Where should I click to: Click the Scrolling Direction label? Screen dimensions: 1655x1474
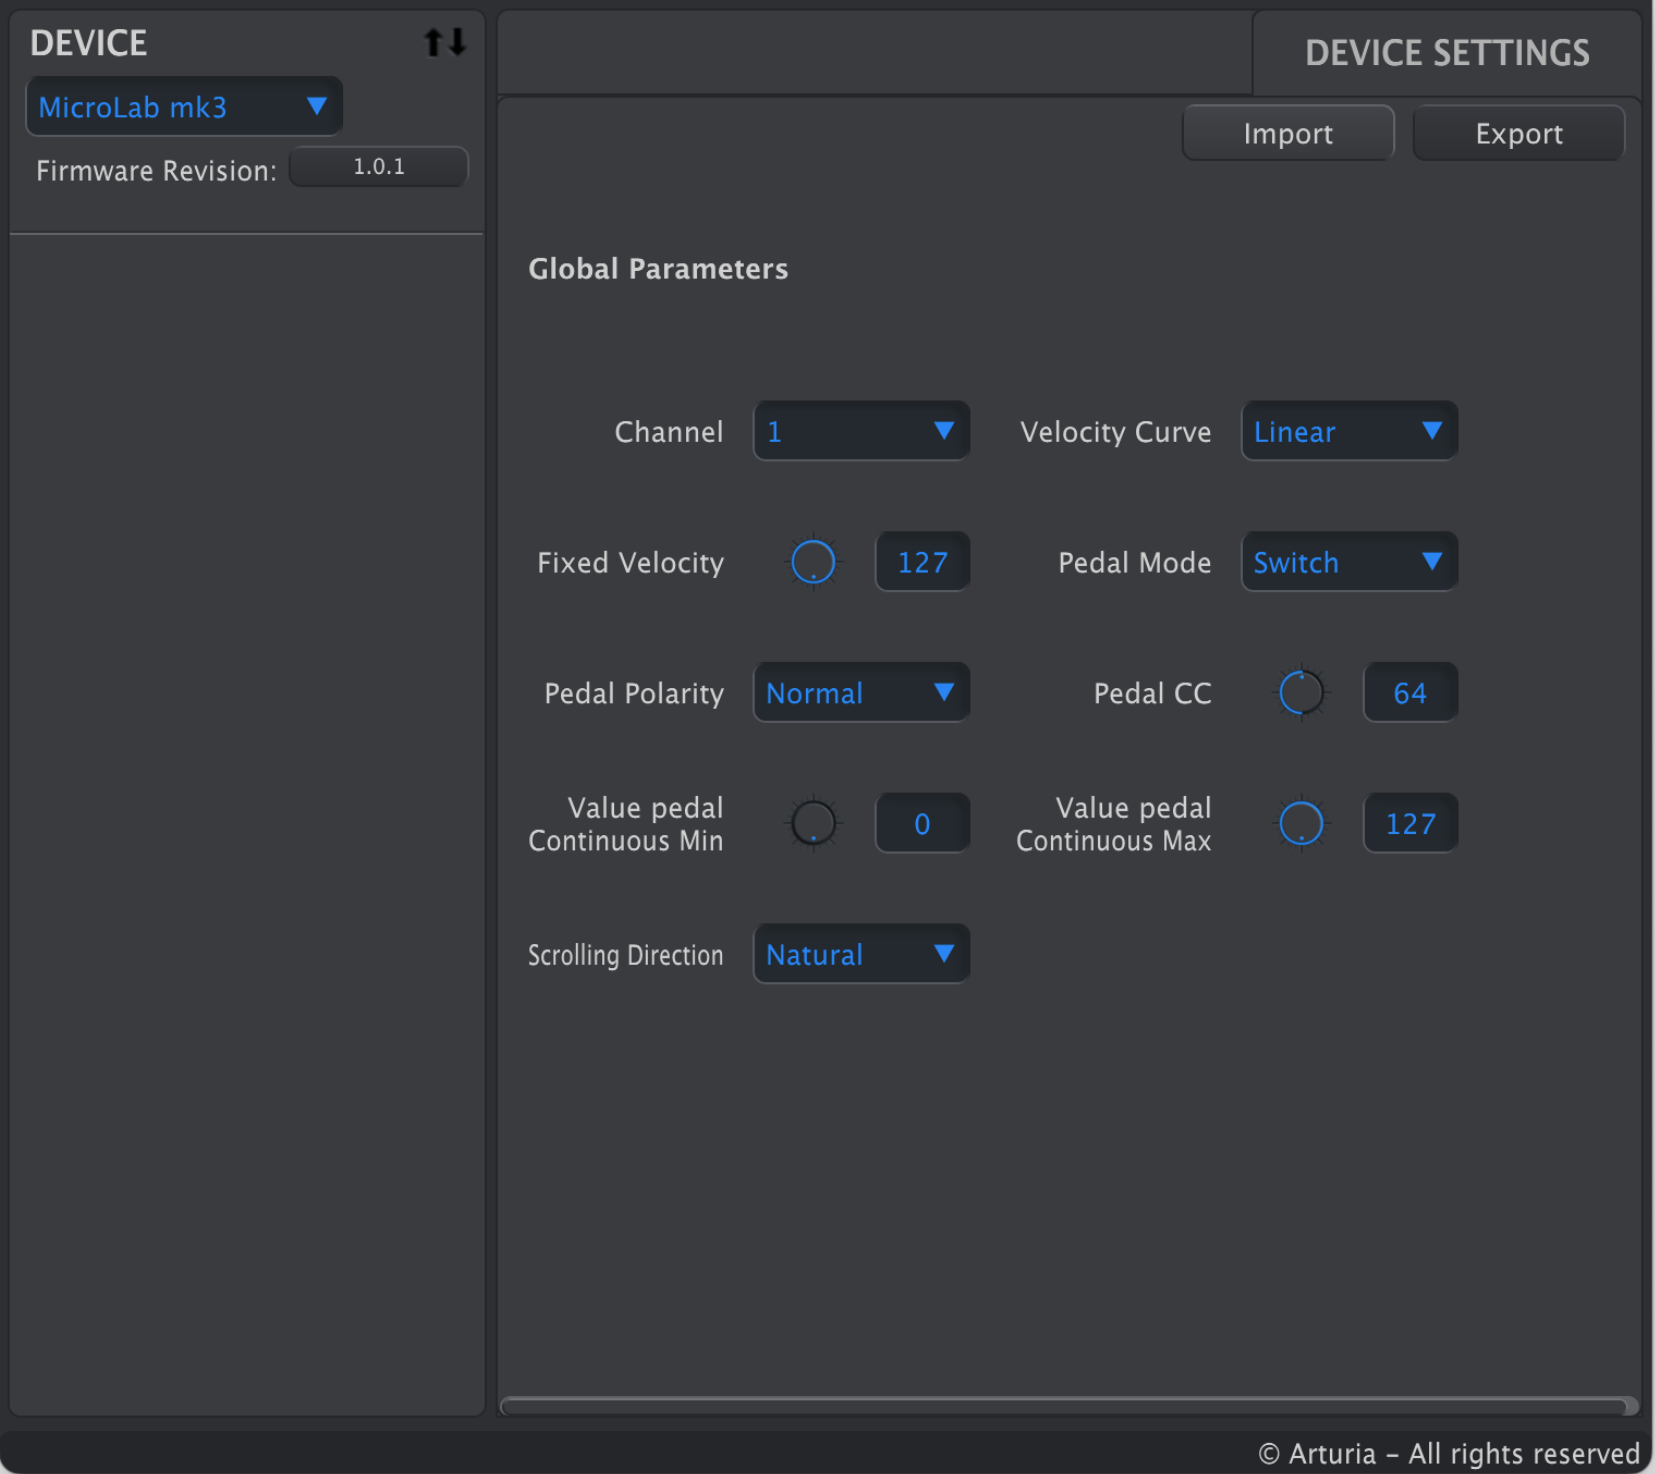pos(625,955)
